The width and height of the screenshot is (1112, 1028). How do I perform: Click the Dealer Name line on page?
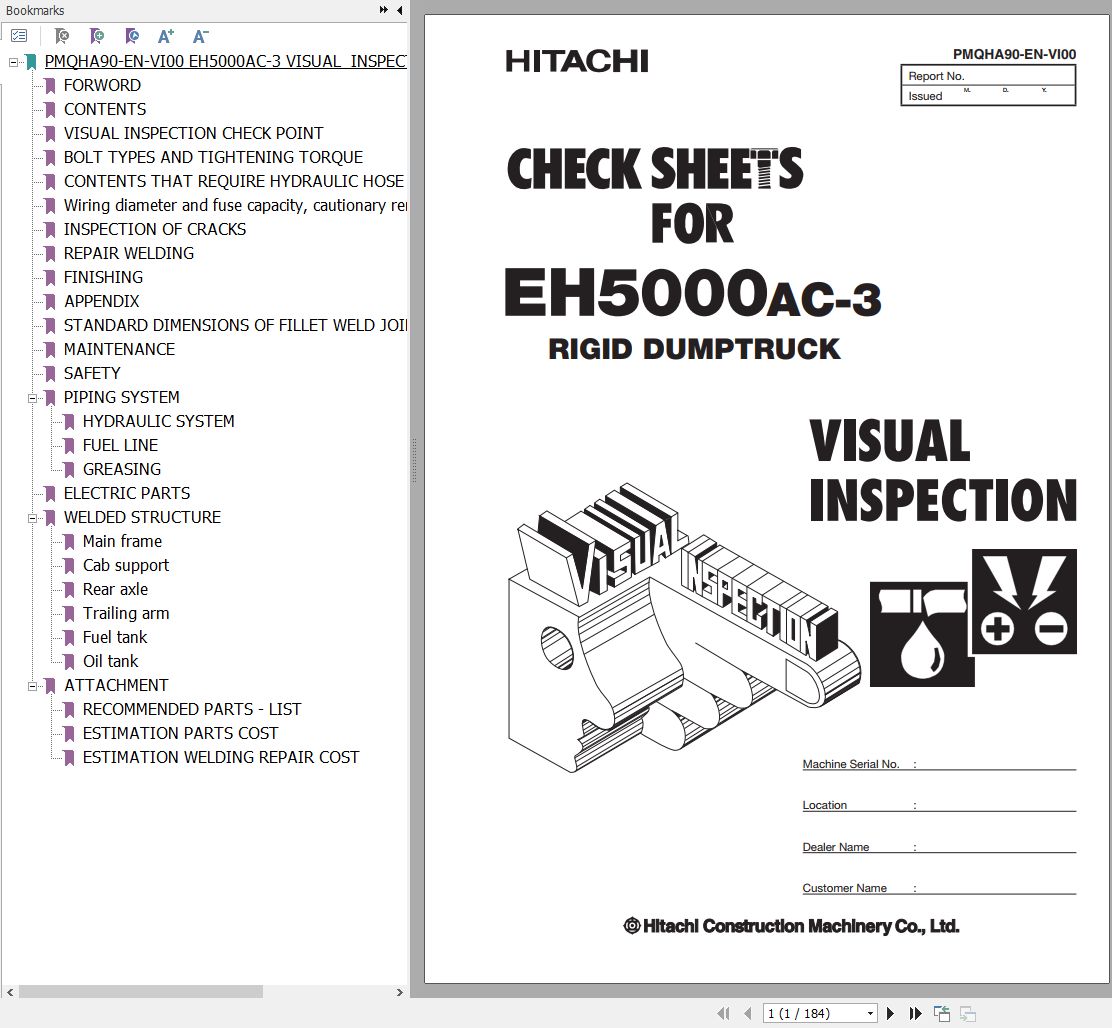(x=939, y=847)
